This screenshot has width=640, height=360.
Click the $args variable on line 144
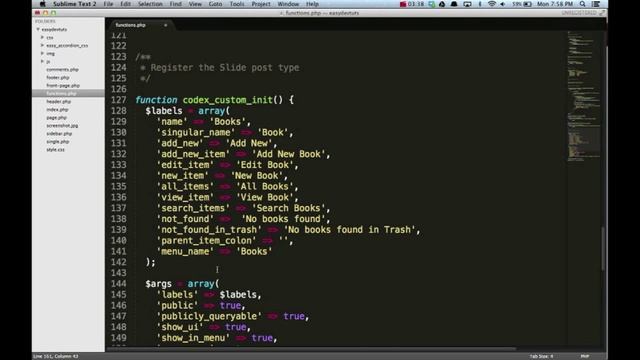[x=158, y=284]
